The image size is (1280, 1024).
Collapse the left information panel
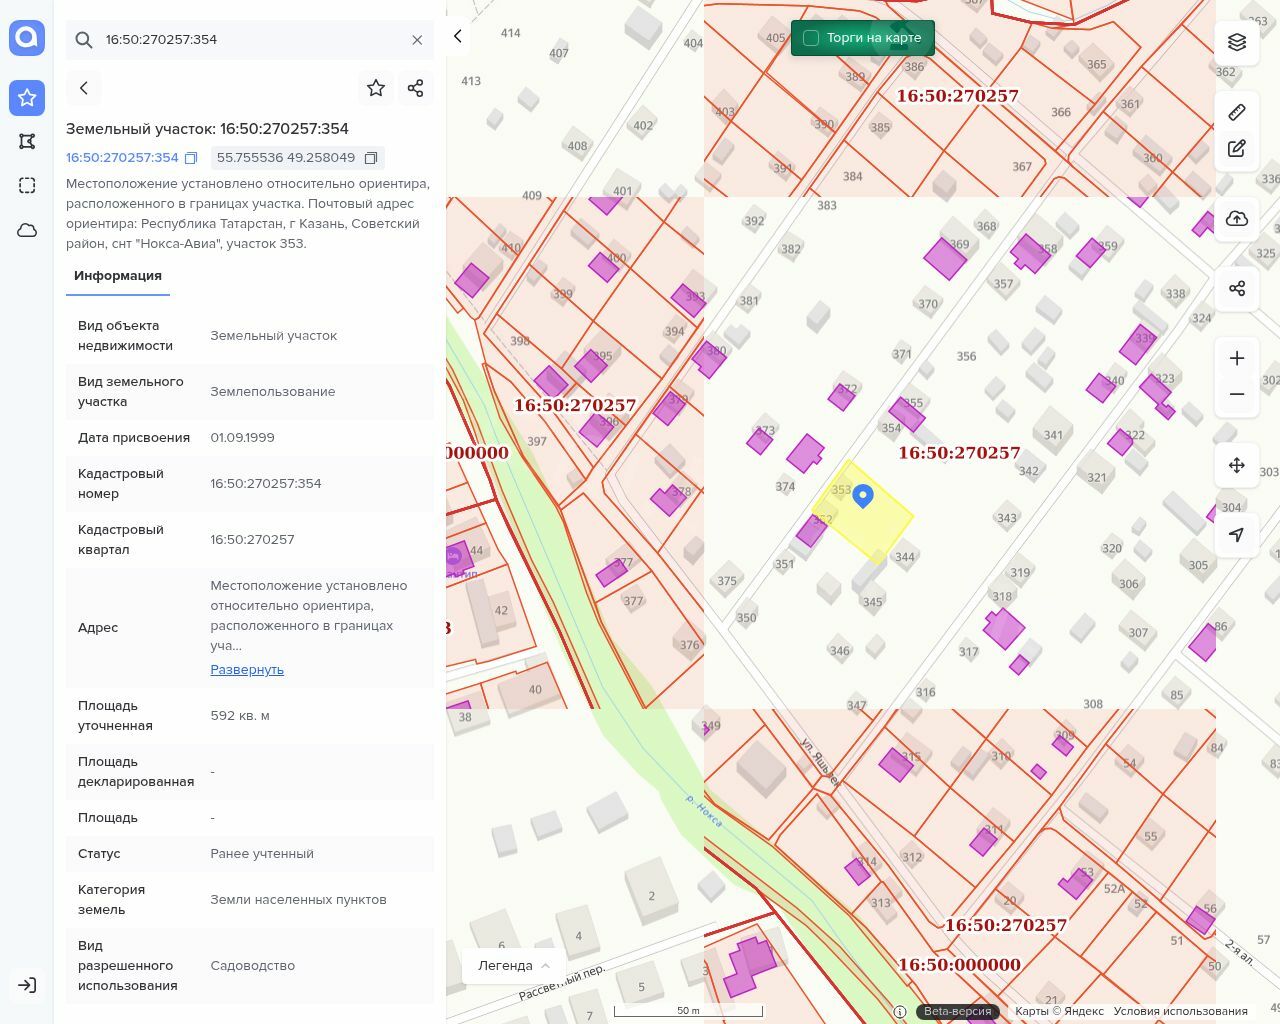(458, 36)
